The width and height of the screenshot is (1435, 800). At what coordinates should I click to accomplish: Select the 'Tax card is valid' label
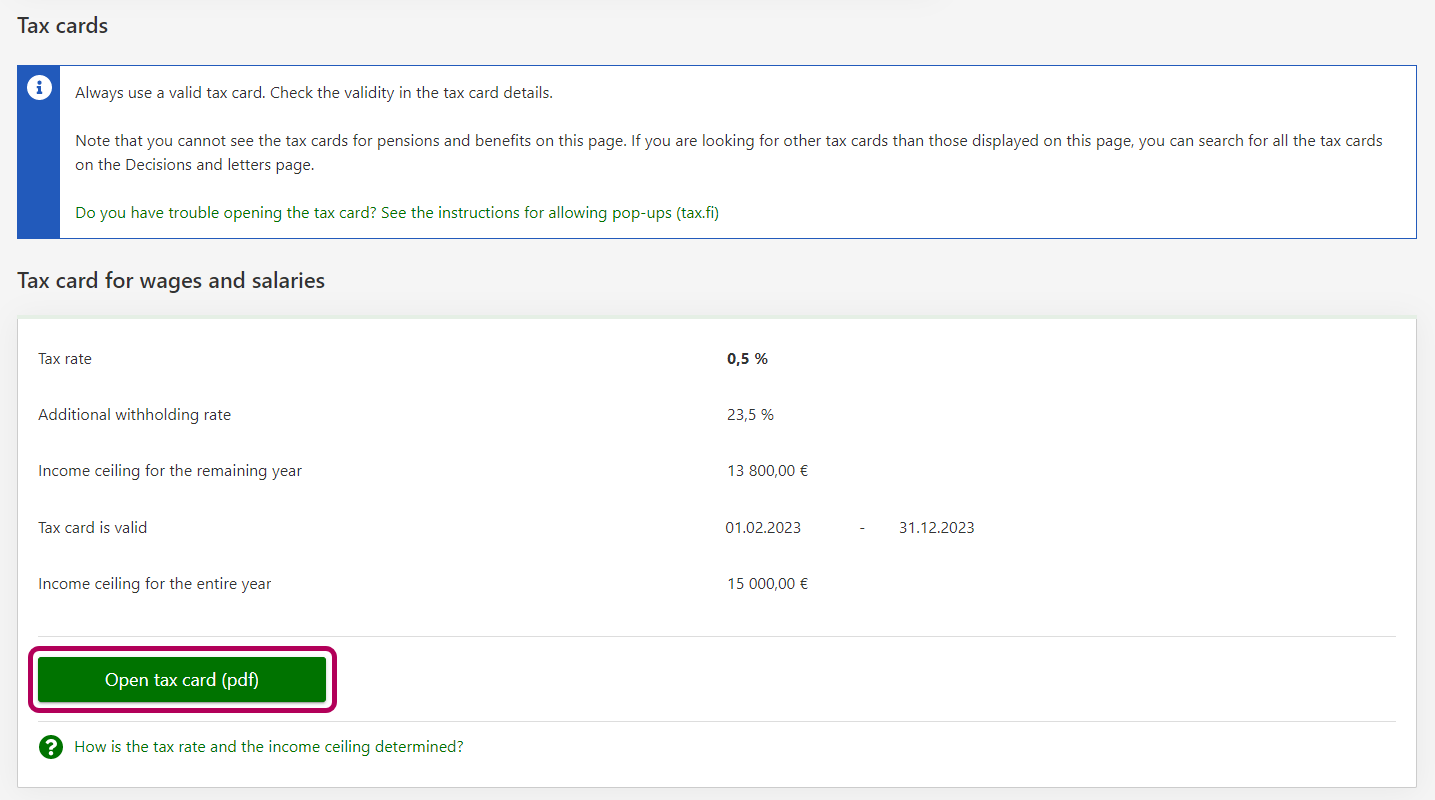pos(92,528)
